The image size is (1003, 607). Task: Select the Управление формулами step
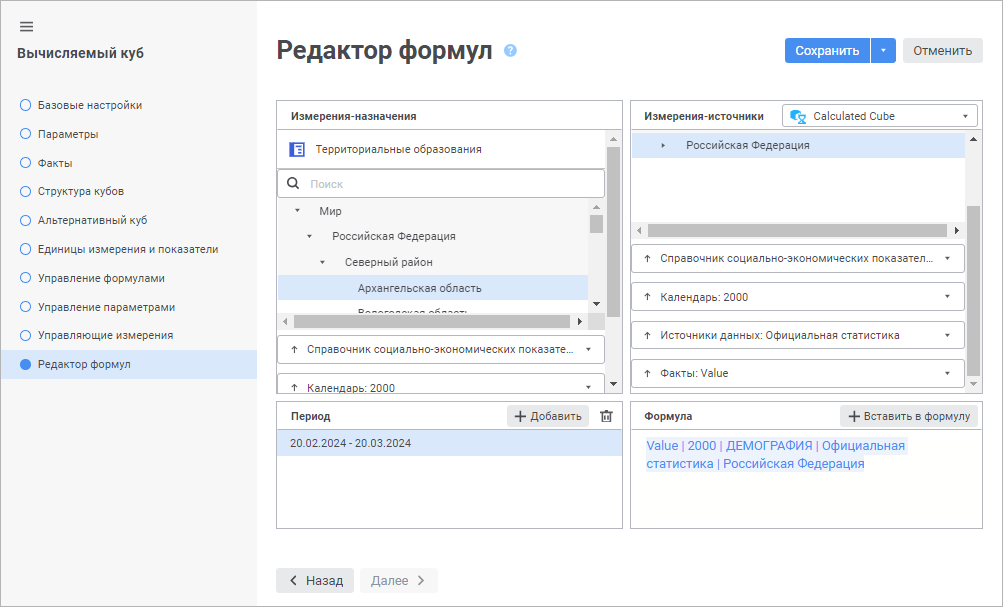coord(100,278)
